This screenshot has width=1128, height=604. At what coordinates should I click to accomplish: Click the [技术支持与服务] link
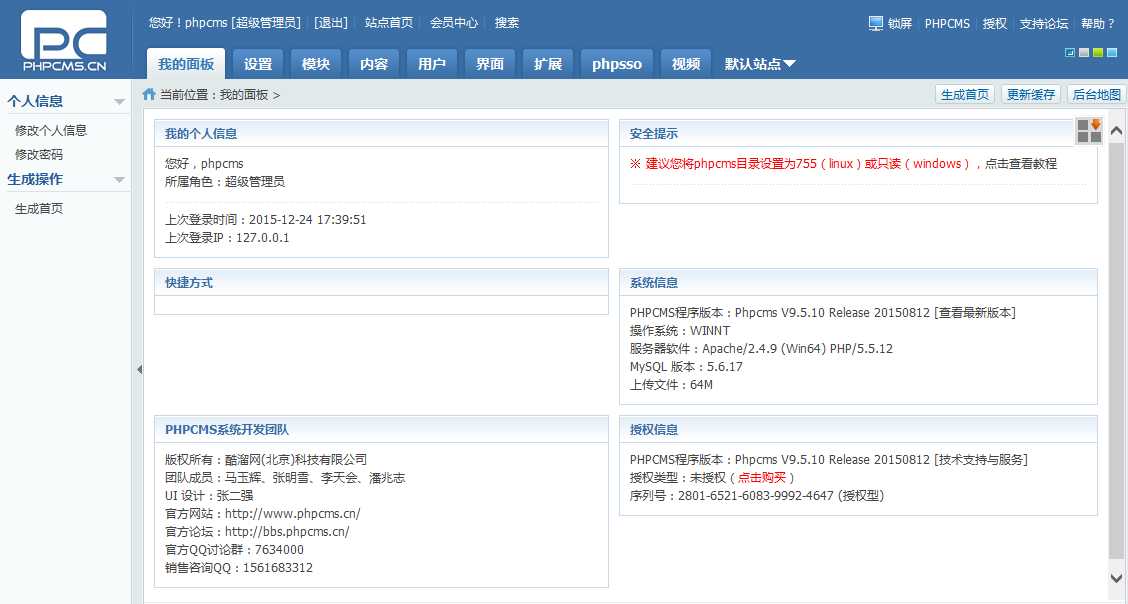(x=981, y=459)
